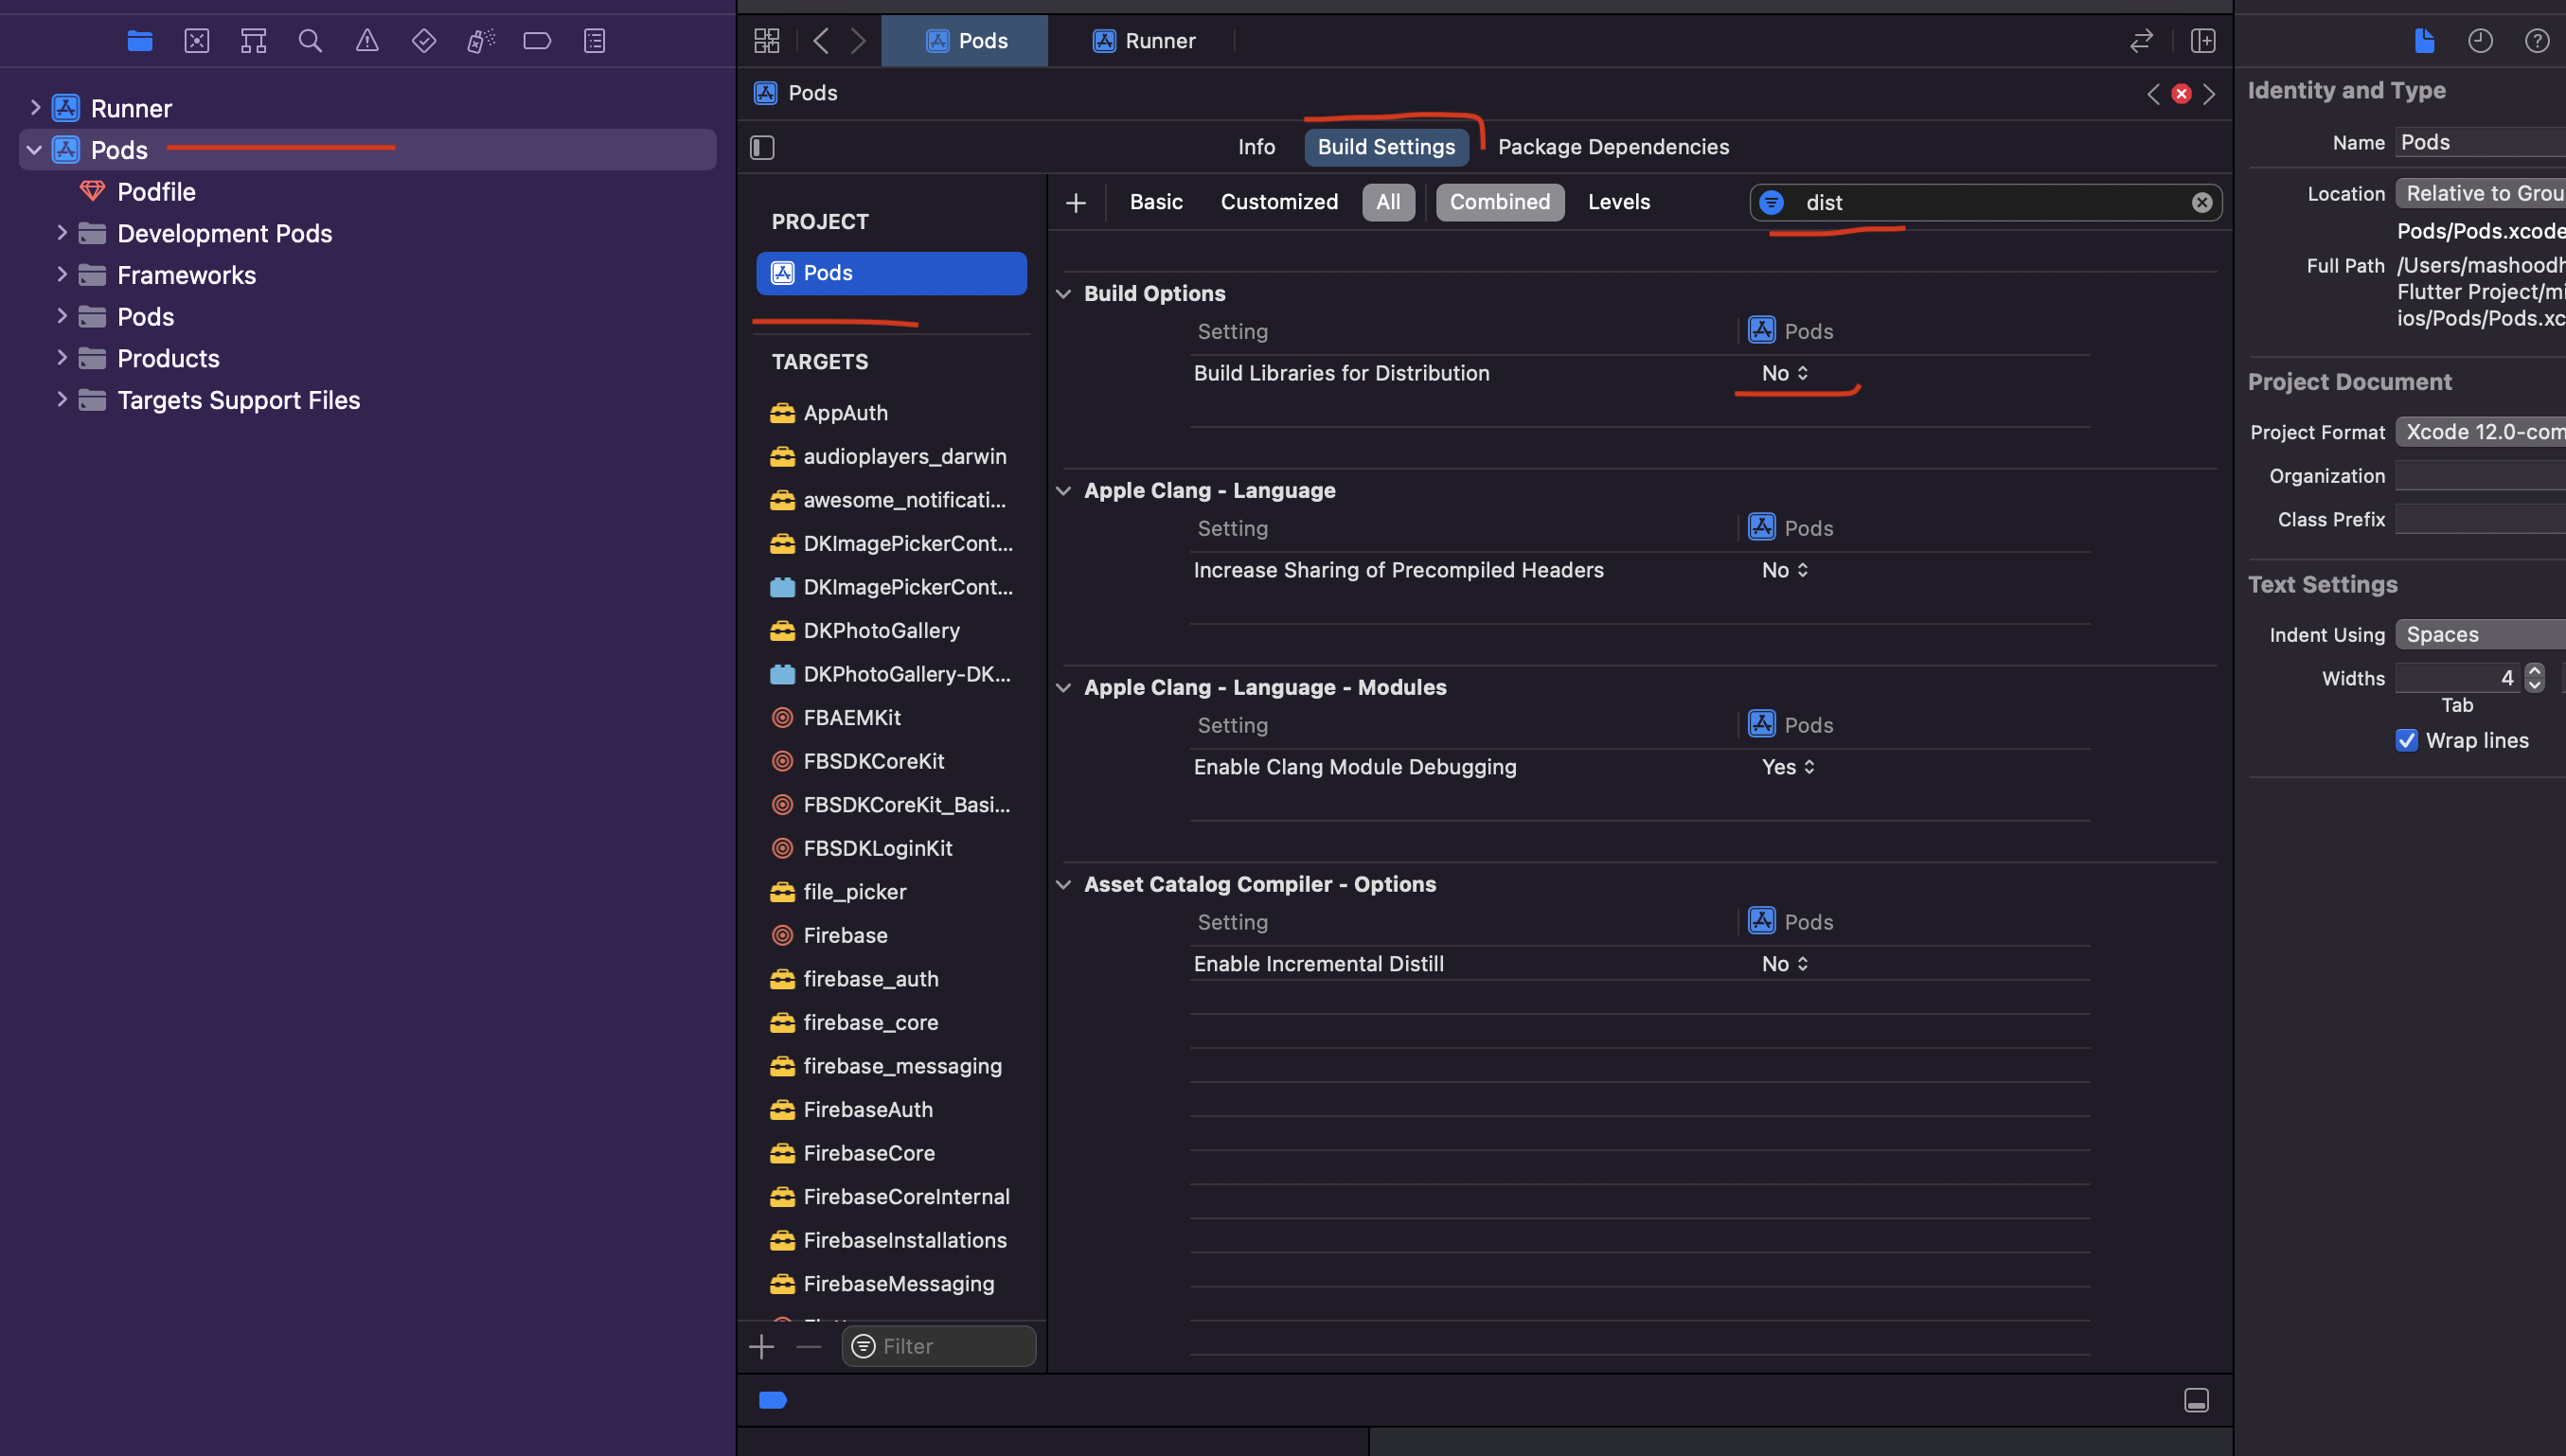Open the Issue navigator warning icon
Viewport: 2566px width, 1456px height.
[367, 41]
